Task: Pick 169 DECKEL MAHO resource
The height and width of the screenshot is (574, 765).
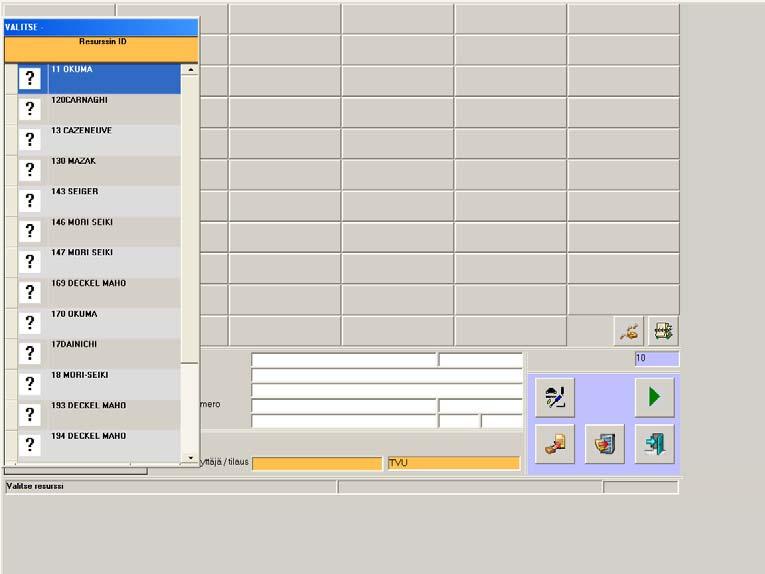Action: (100, 293)
